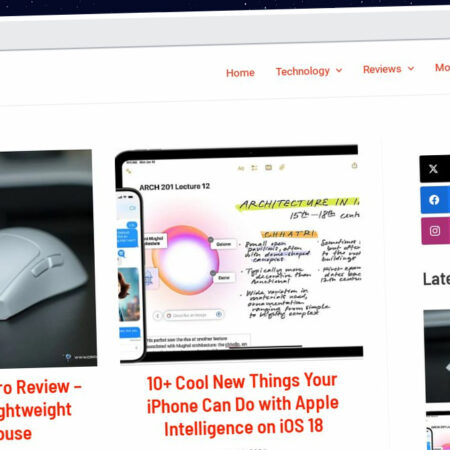Open the Reviews menu item
The height and width of the screenshot is (450, 450).
pos(382,69)
